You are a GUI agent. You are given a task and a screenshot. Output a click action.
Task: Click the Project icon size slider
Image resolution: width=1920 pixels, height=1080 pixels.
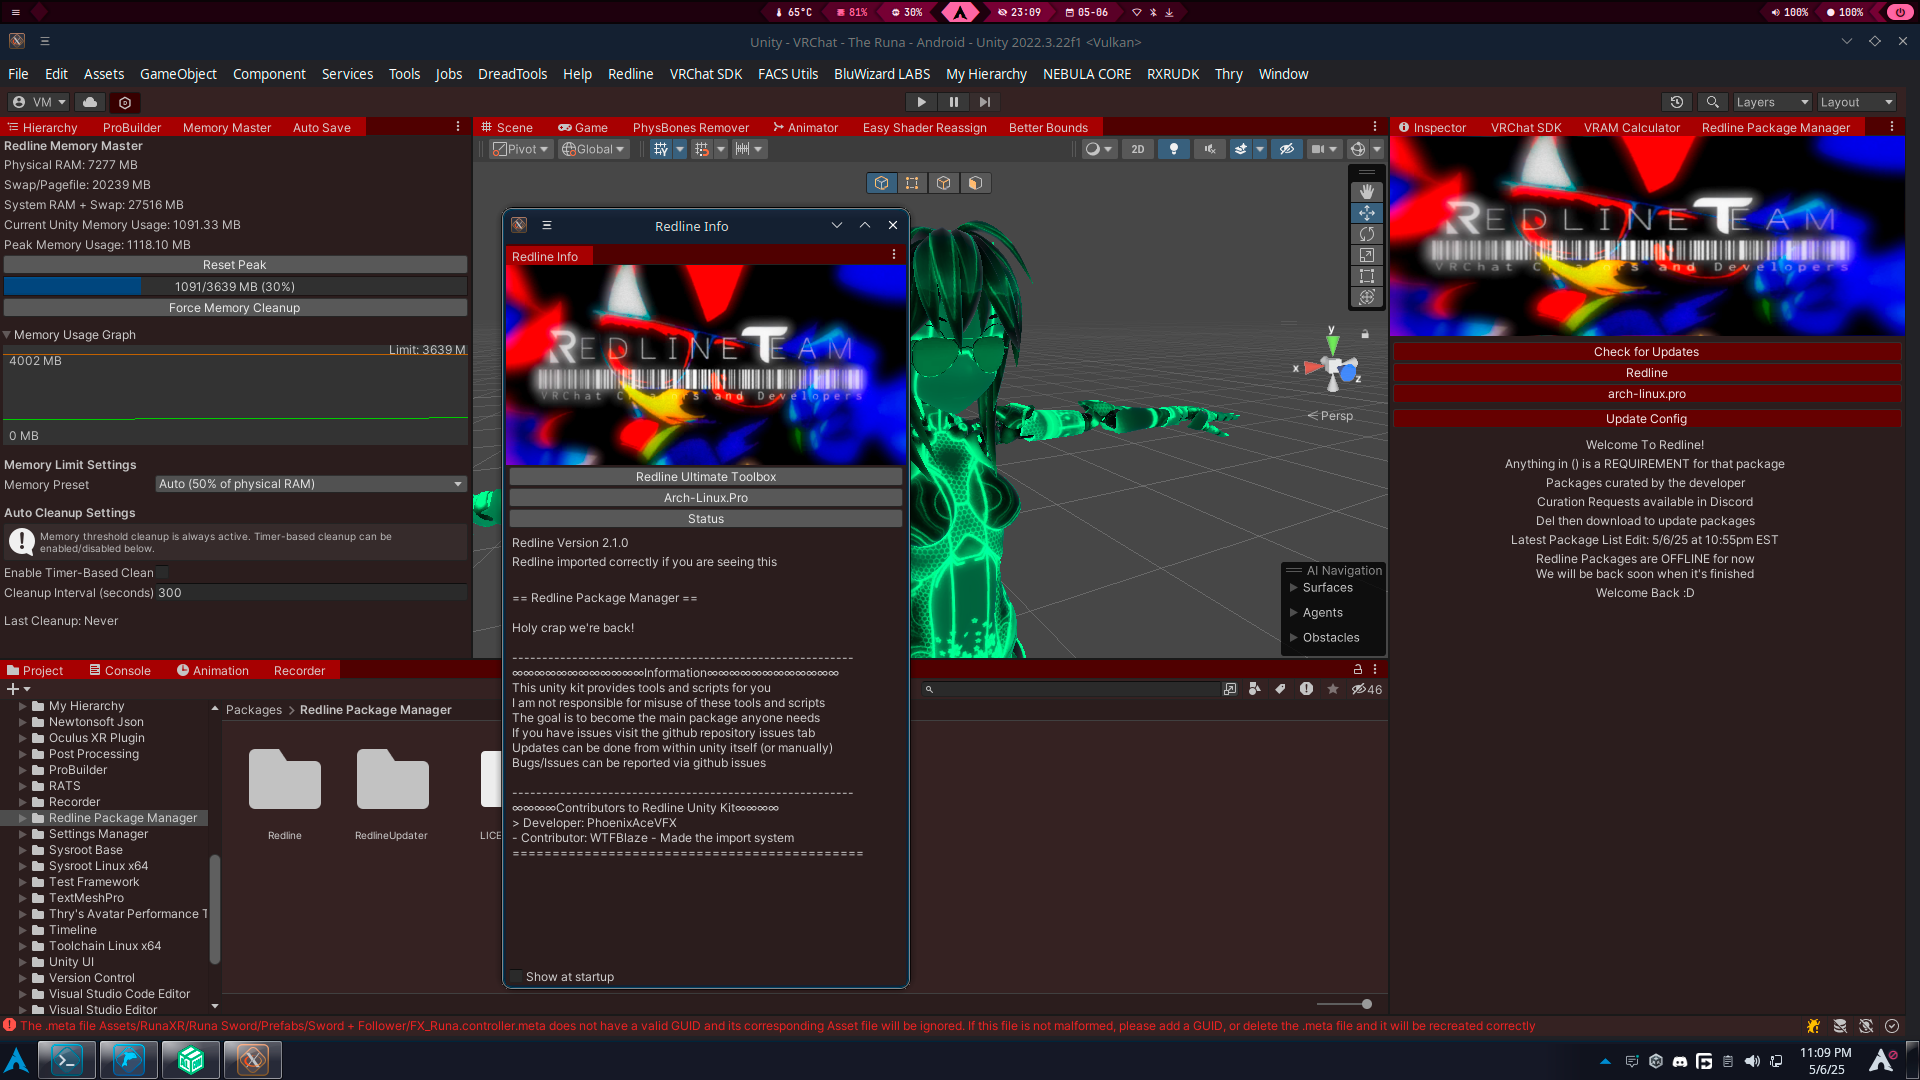point(1344,1004)
